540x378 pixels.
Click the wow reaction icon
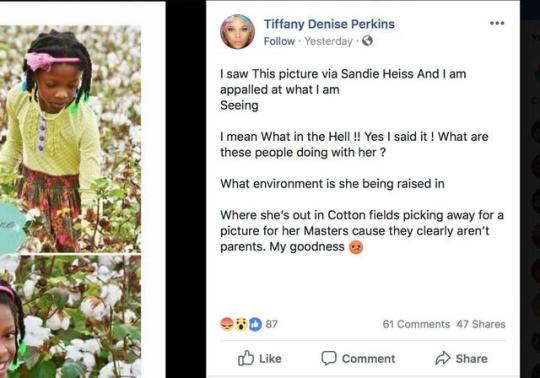(x=241, y=324)
